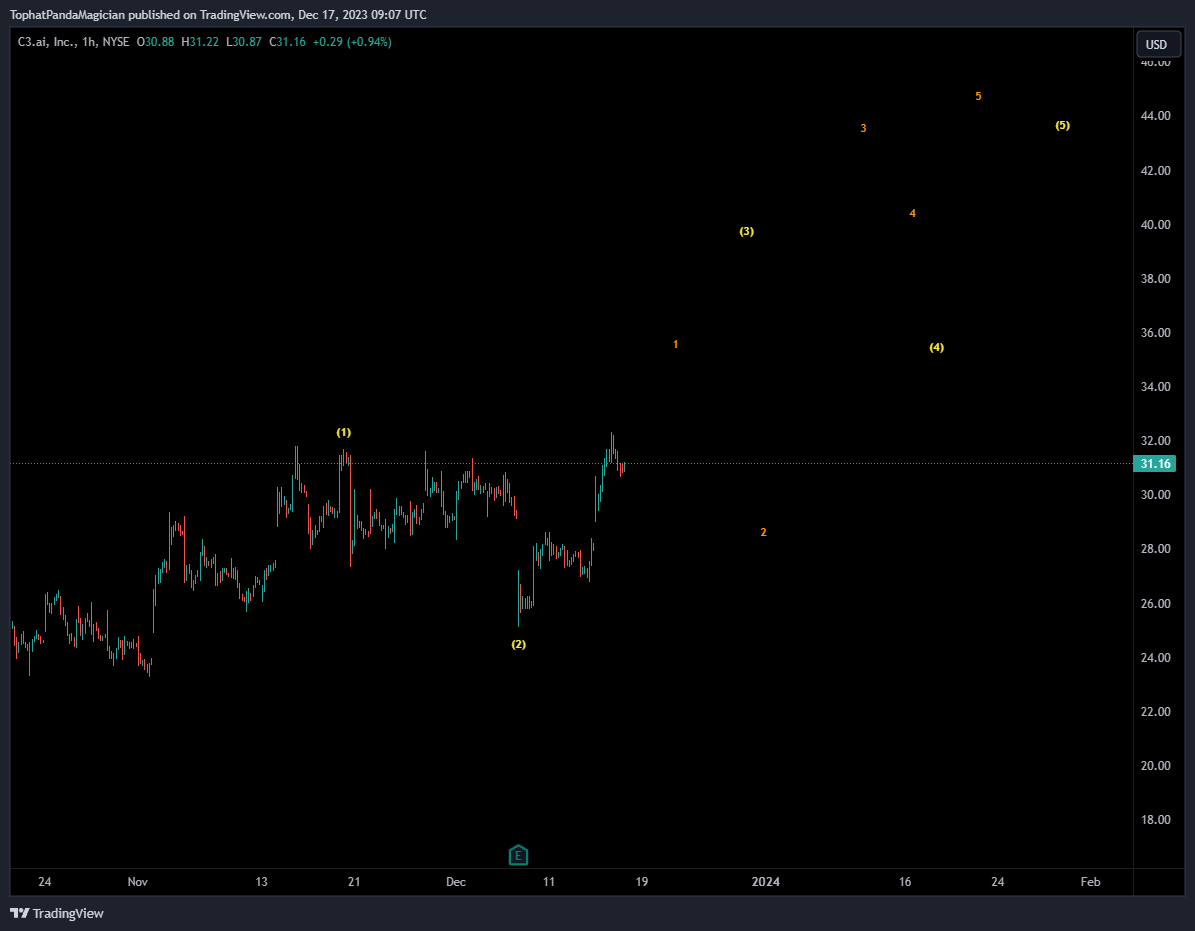The image size is (1195, 931).
Task: Select the yellow (3) wave label
Action: (747, 231)
